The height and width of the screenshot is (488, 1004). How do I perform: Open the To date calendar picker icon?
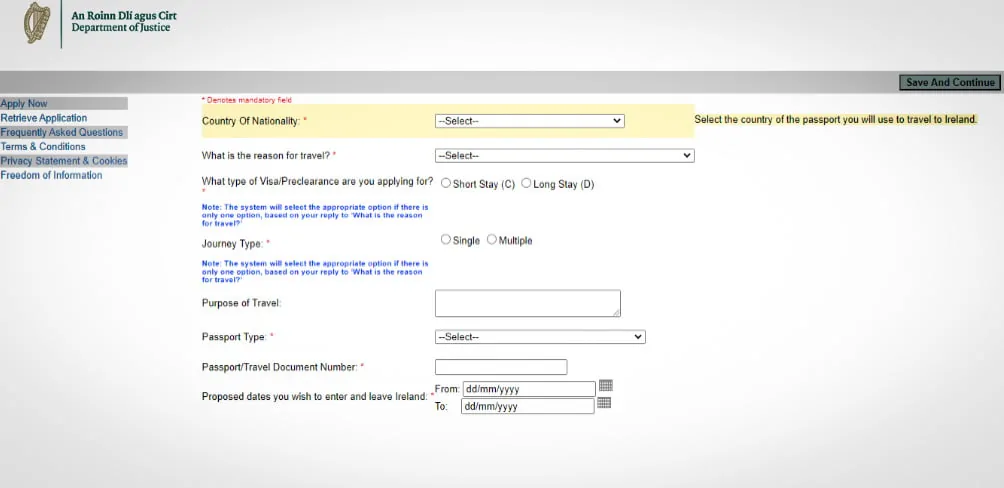(604, 403)
